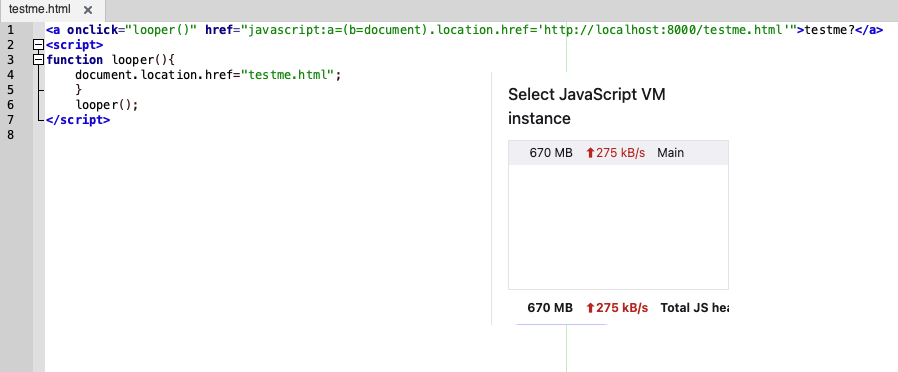Place cursor on the looper() call line

point(107,105)
